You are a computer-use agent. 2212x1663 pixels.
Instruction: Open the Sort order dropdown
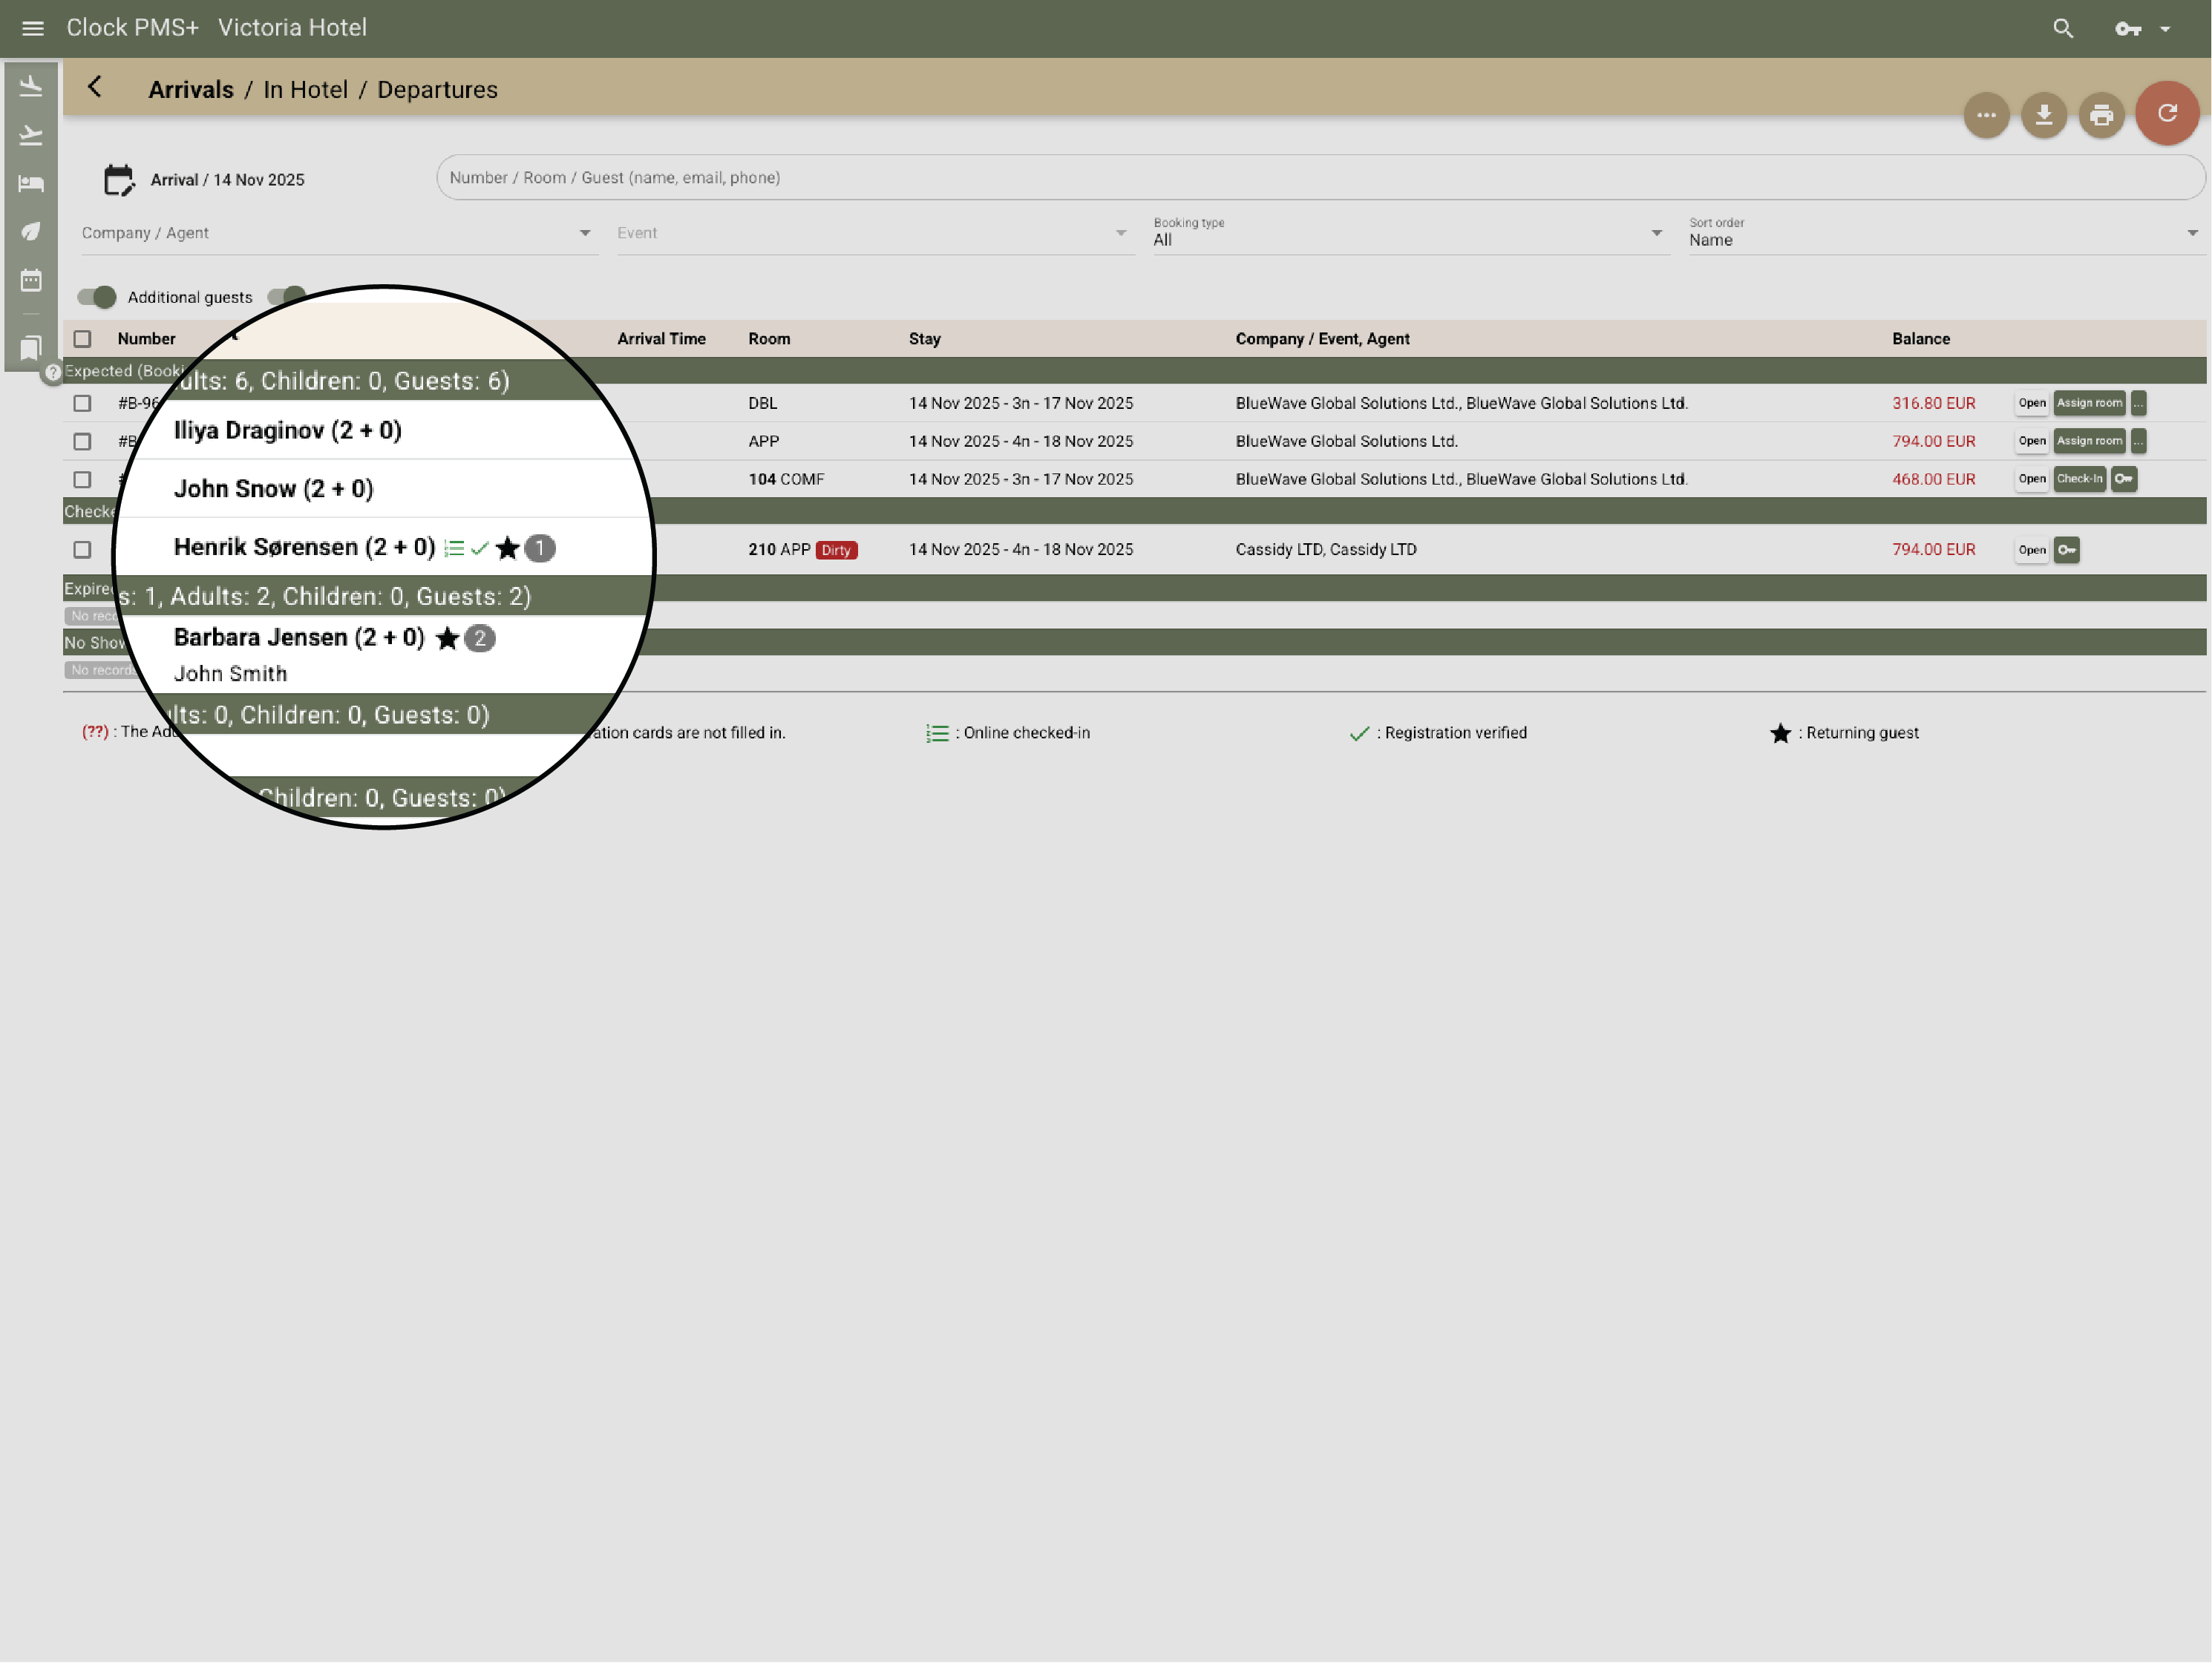click(x=1944, y=233)
